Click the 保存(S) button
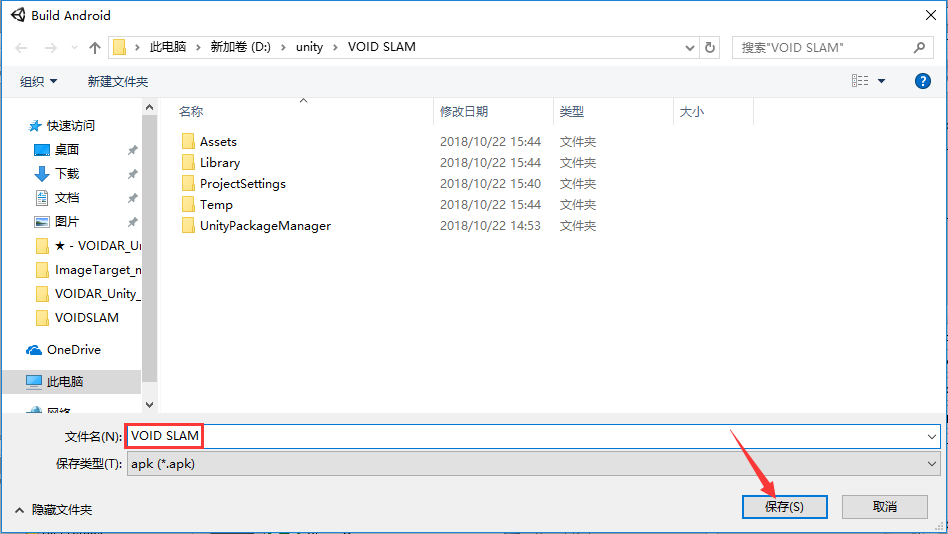Image resolution: width=948 pixels, height=534 pixels. point(784,507)
